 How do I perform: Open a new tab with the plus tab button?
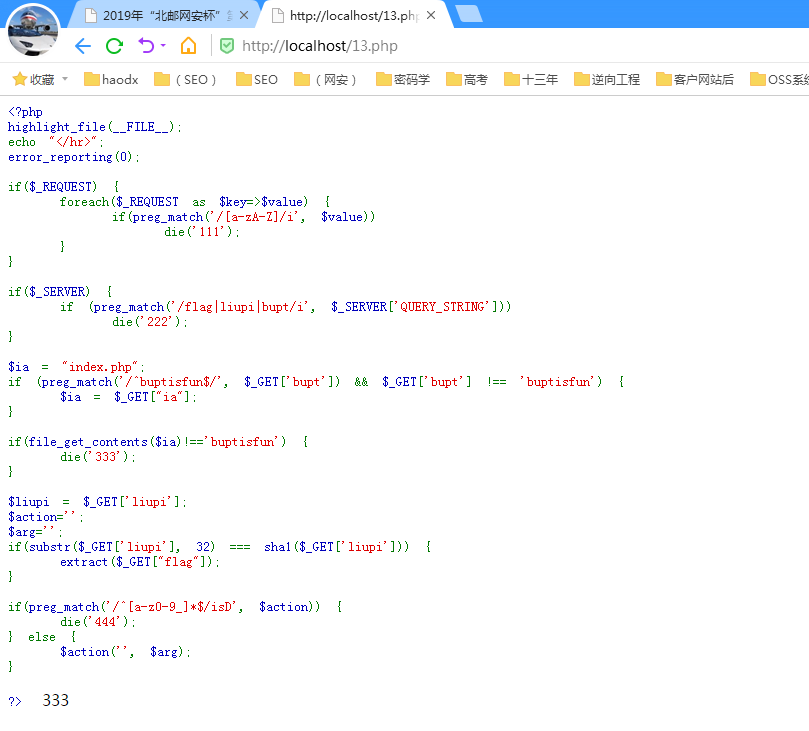467,14
